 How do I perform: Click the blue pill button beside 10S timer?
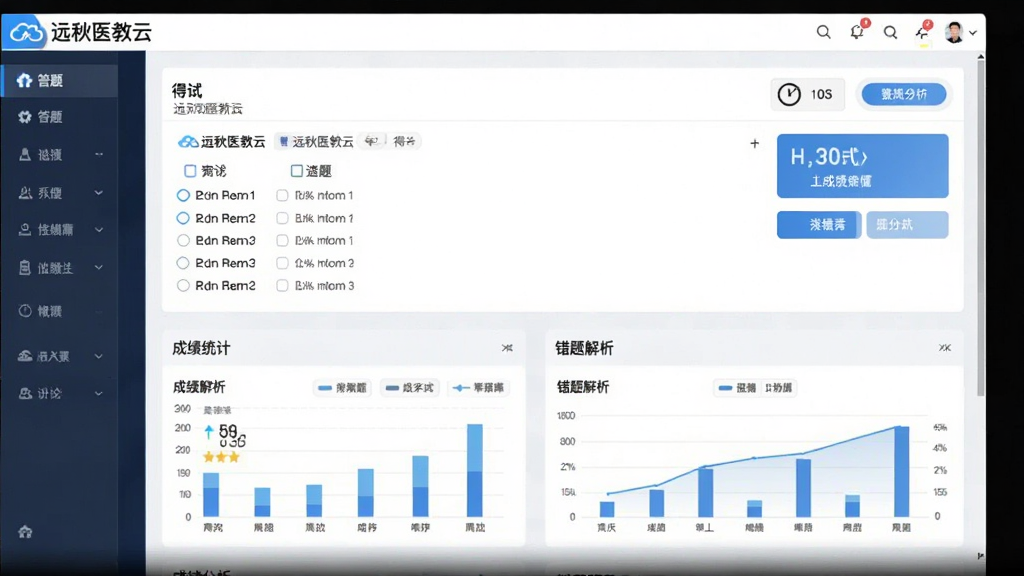904,94
